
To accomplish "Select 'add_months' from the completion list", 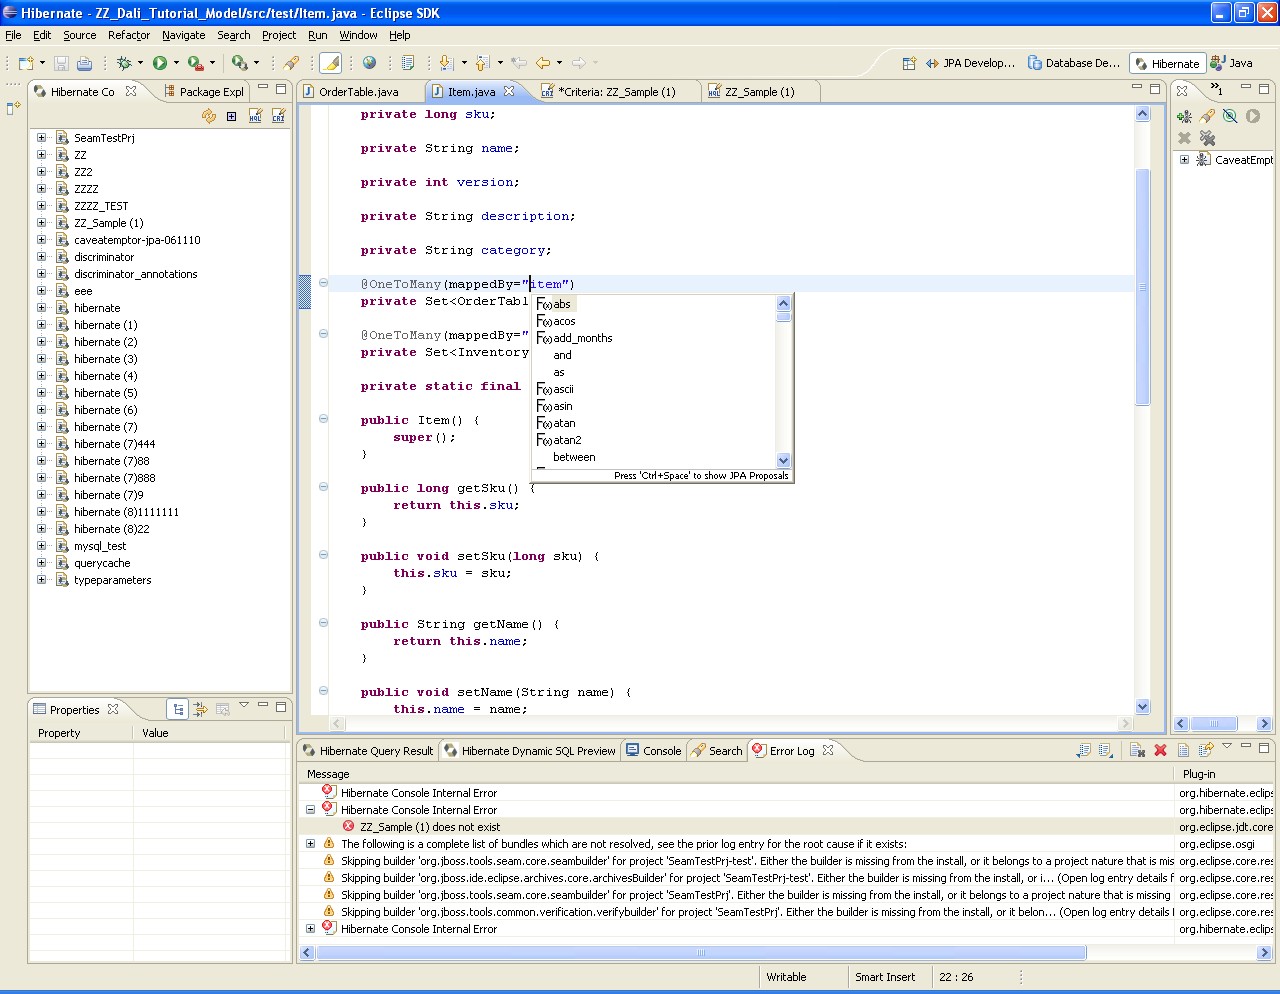I will point(582,338).
